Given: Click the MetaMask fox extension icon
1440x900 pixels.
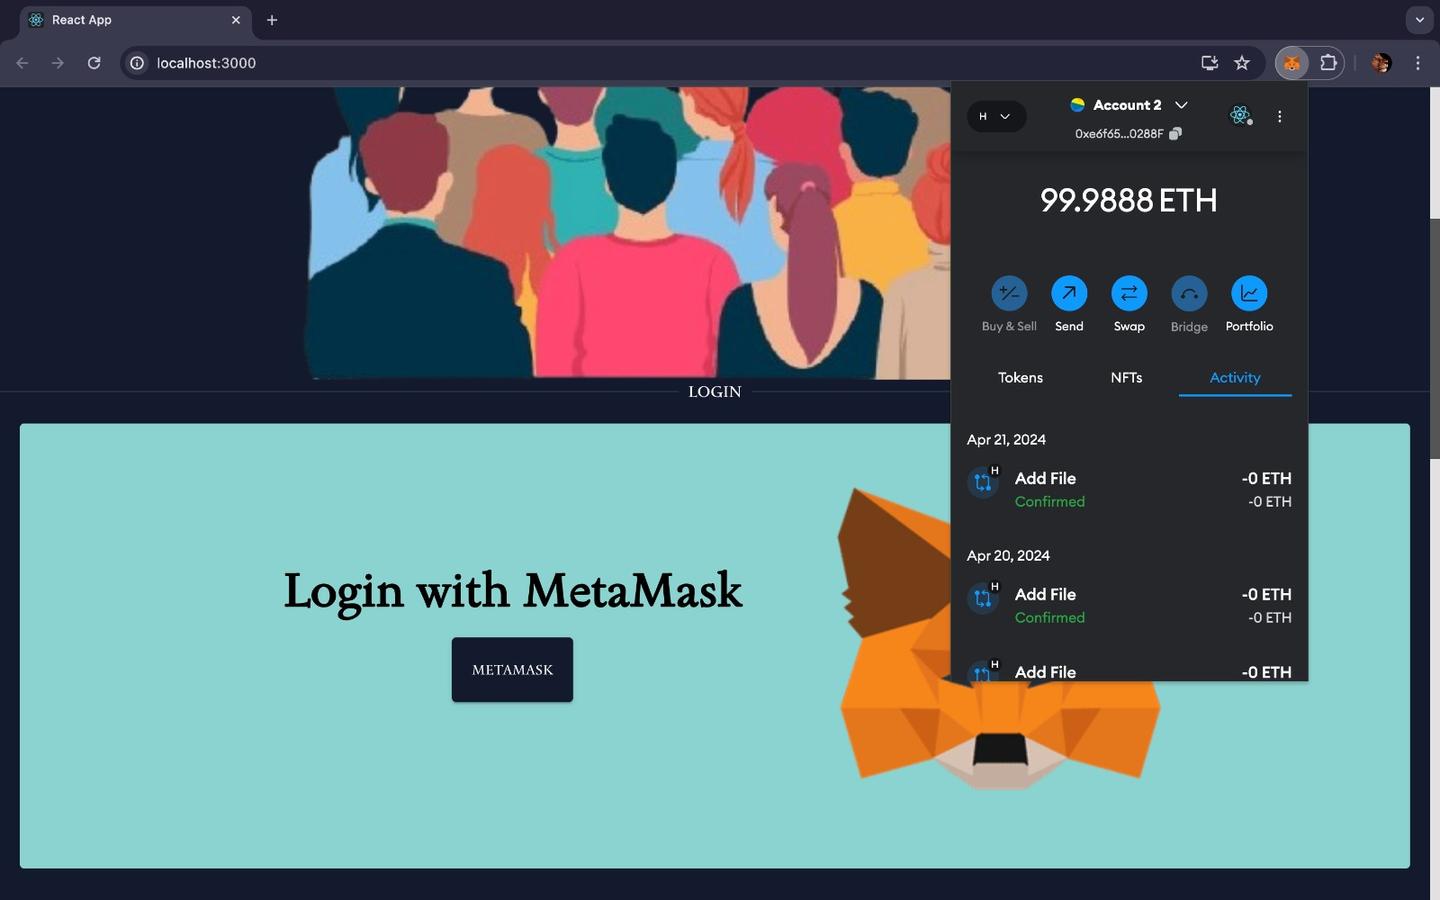Looking at the screenshot, I should (x=1291, y=63).
